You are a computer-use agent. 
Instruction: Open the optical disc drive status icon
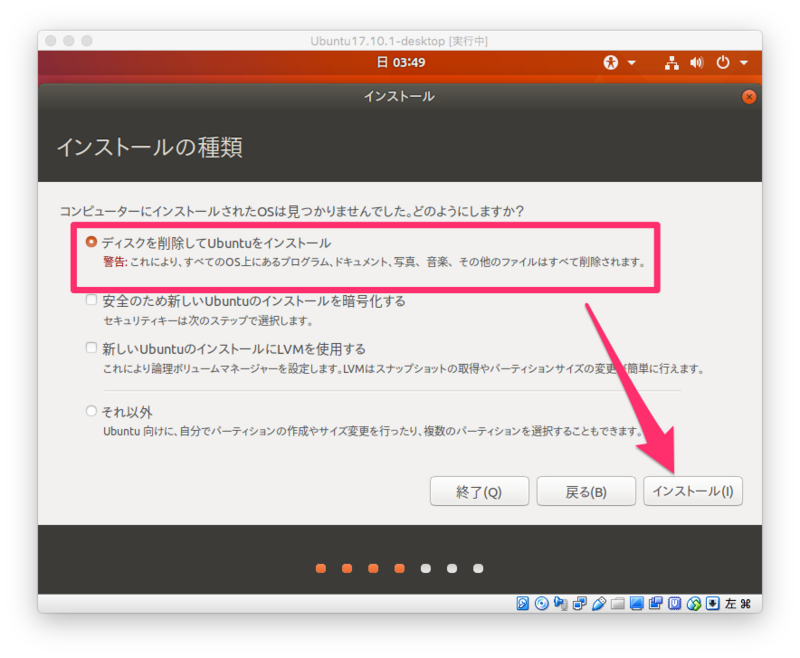coord(541,604)
